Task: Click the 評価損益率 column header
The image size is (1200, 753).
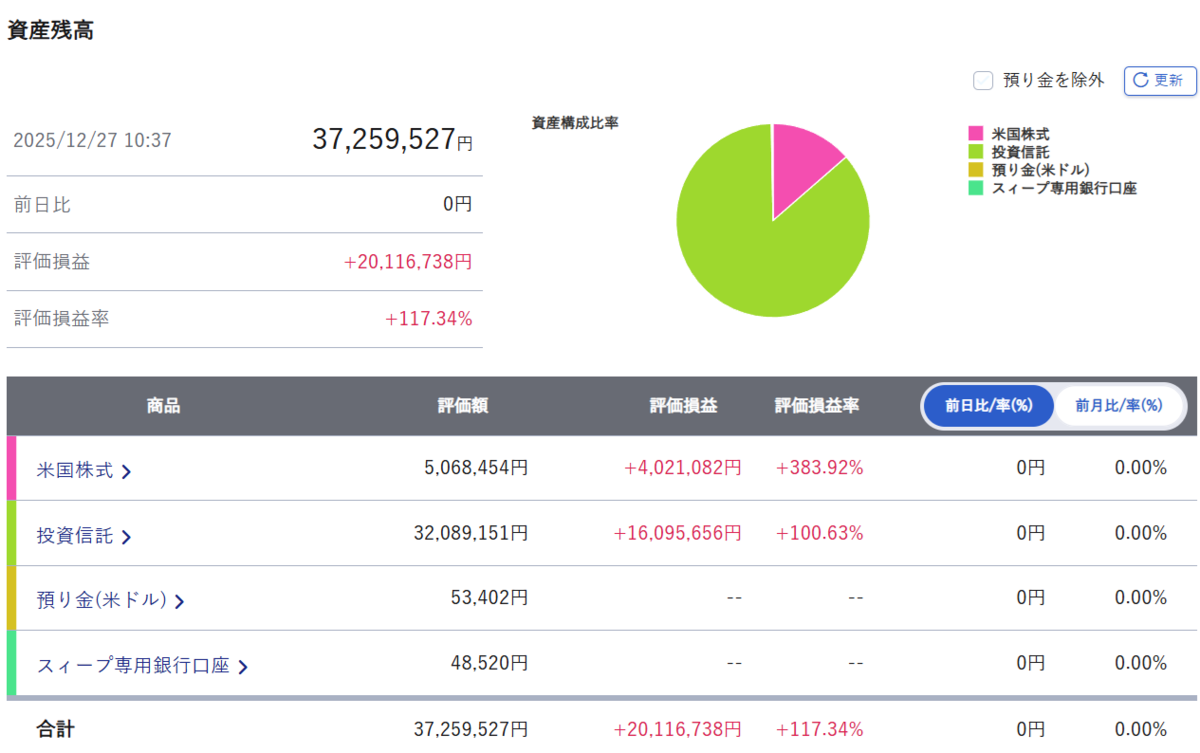Action: pyautogui.click(x=817, y=406)
